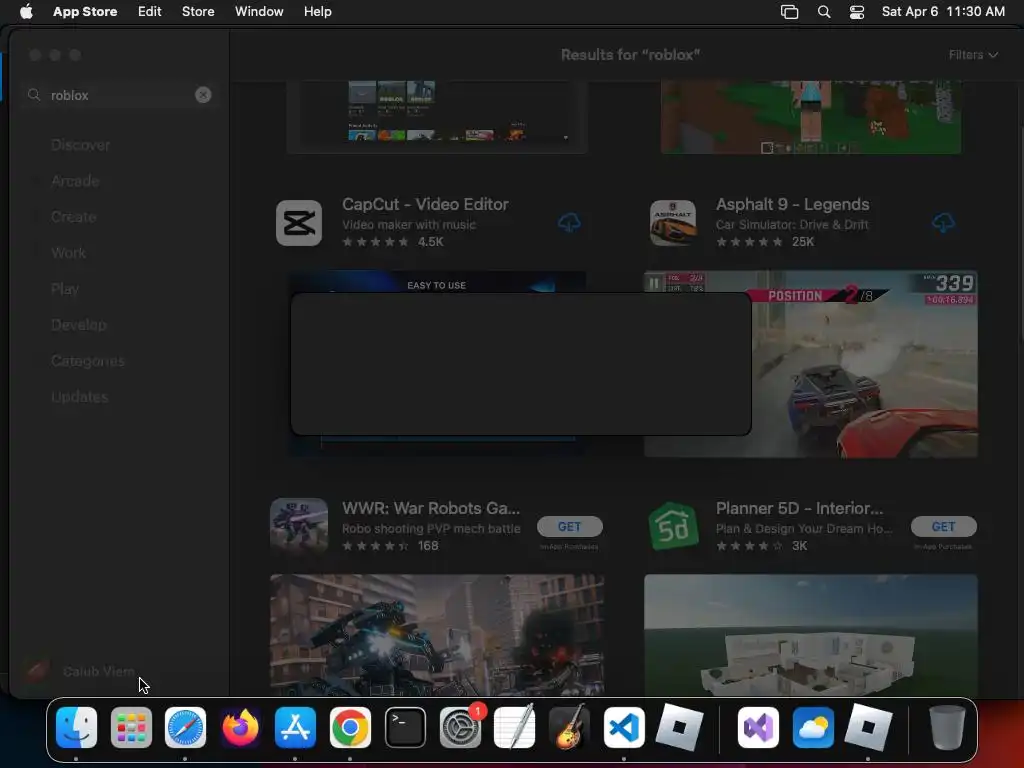Open the Window menu
The width and height of the screenshot is (1024, 768).
[x=259, y=12]
